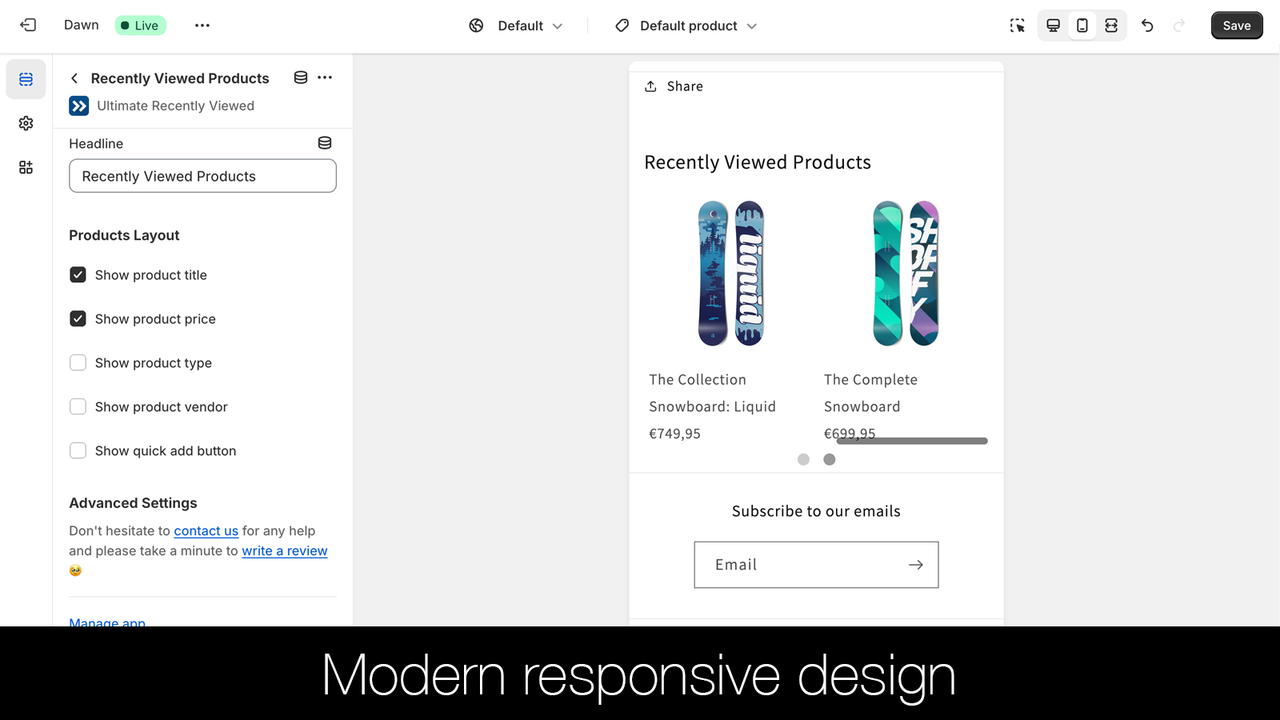This screenshot has height=720, width=1280.
Task: Click the Email subscription field
Action: point(800,564)
